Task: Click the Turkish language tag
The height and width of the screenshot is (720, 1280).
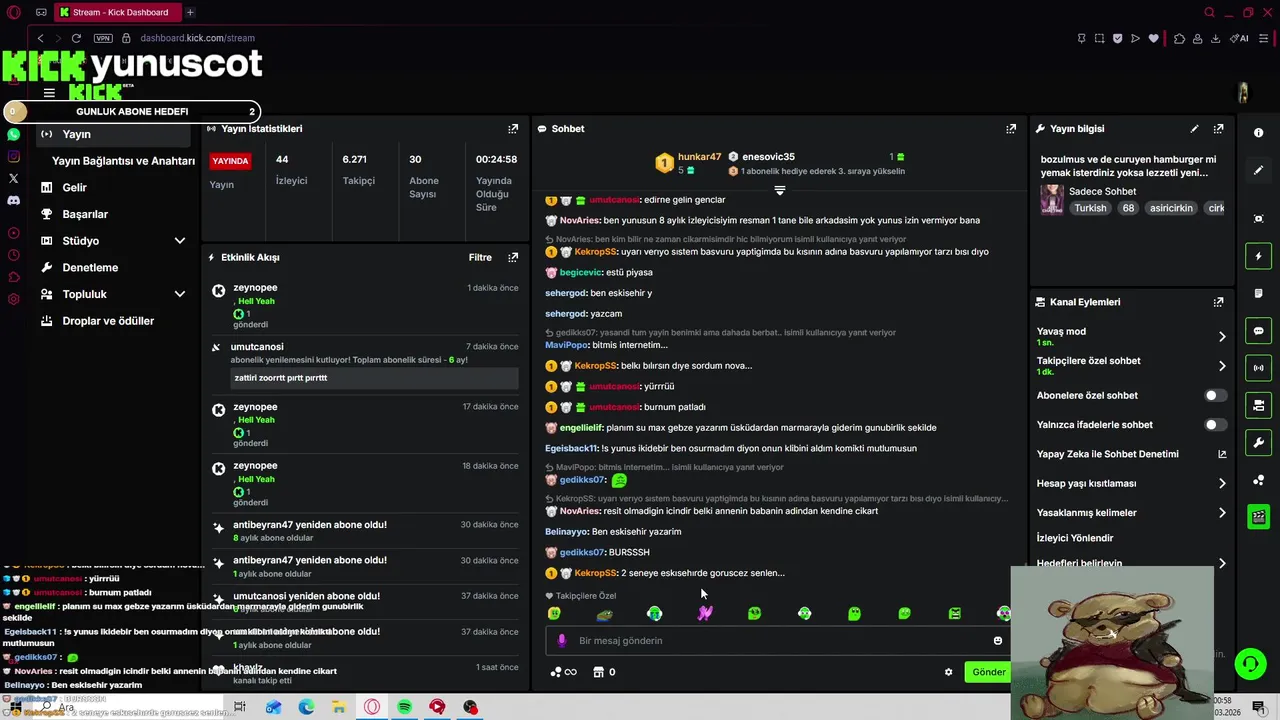Action: [x=1090, y=208]
